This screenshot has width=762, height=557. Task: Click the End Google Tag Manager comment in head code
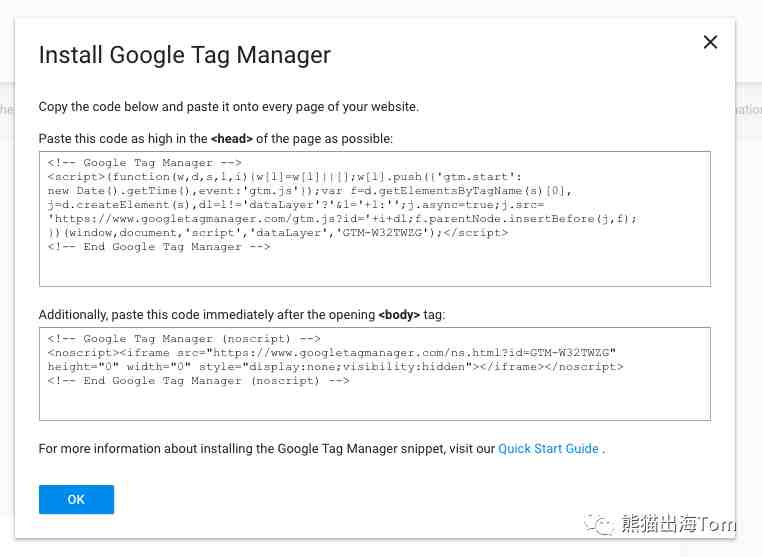click(159, 246)
